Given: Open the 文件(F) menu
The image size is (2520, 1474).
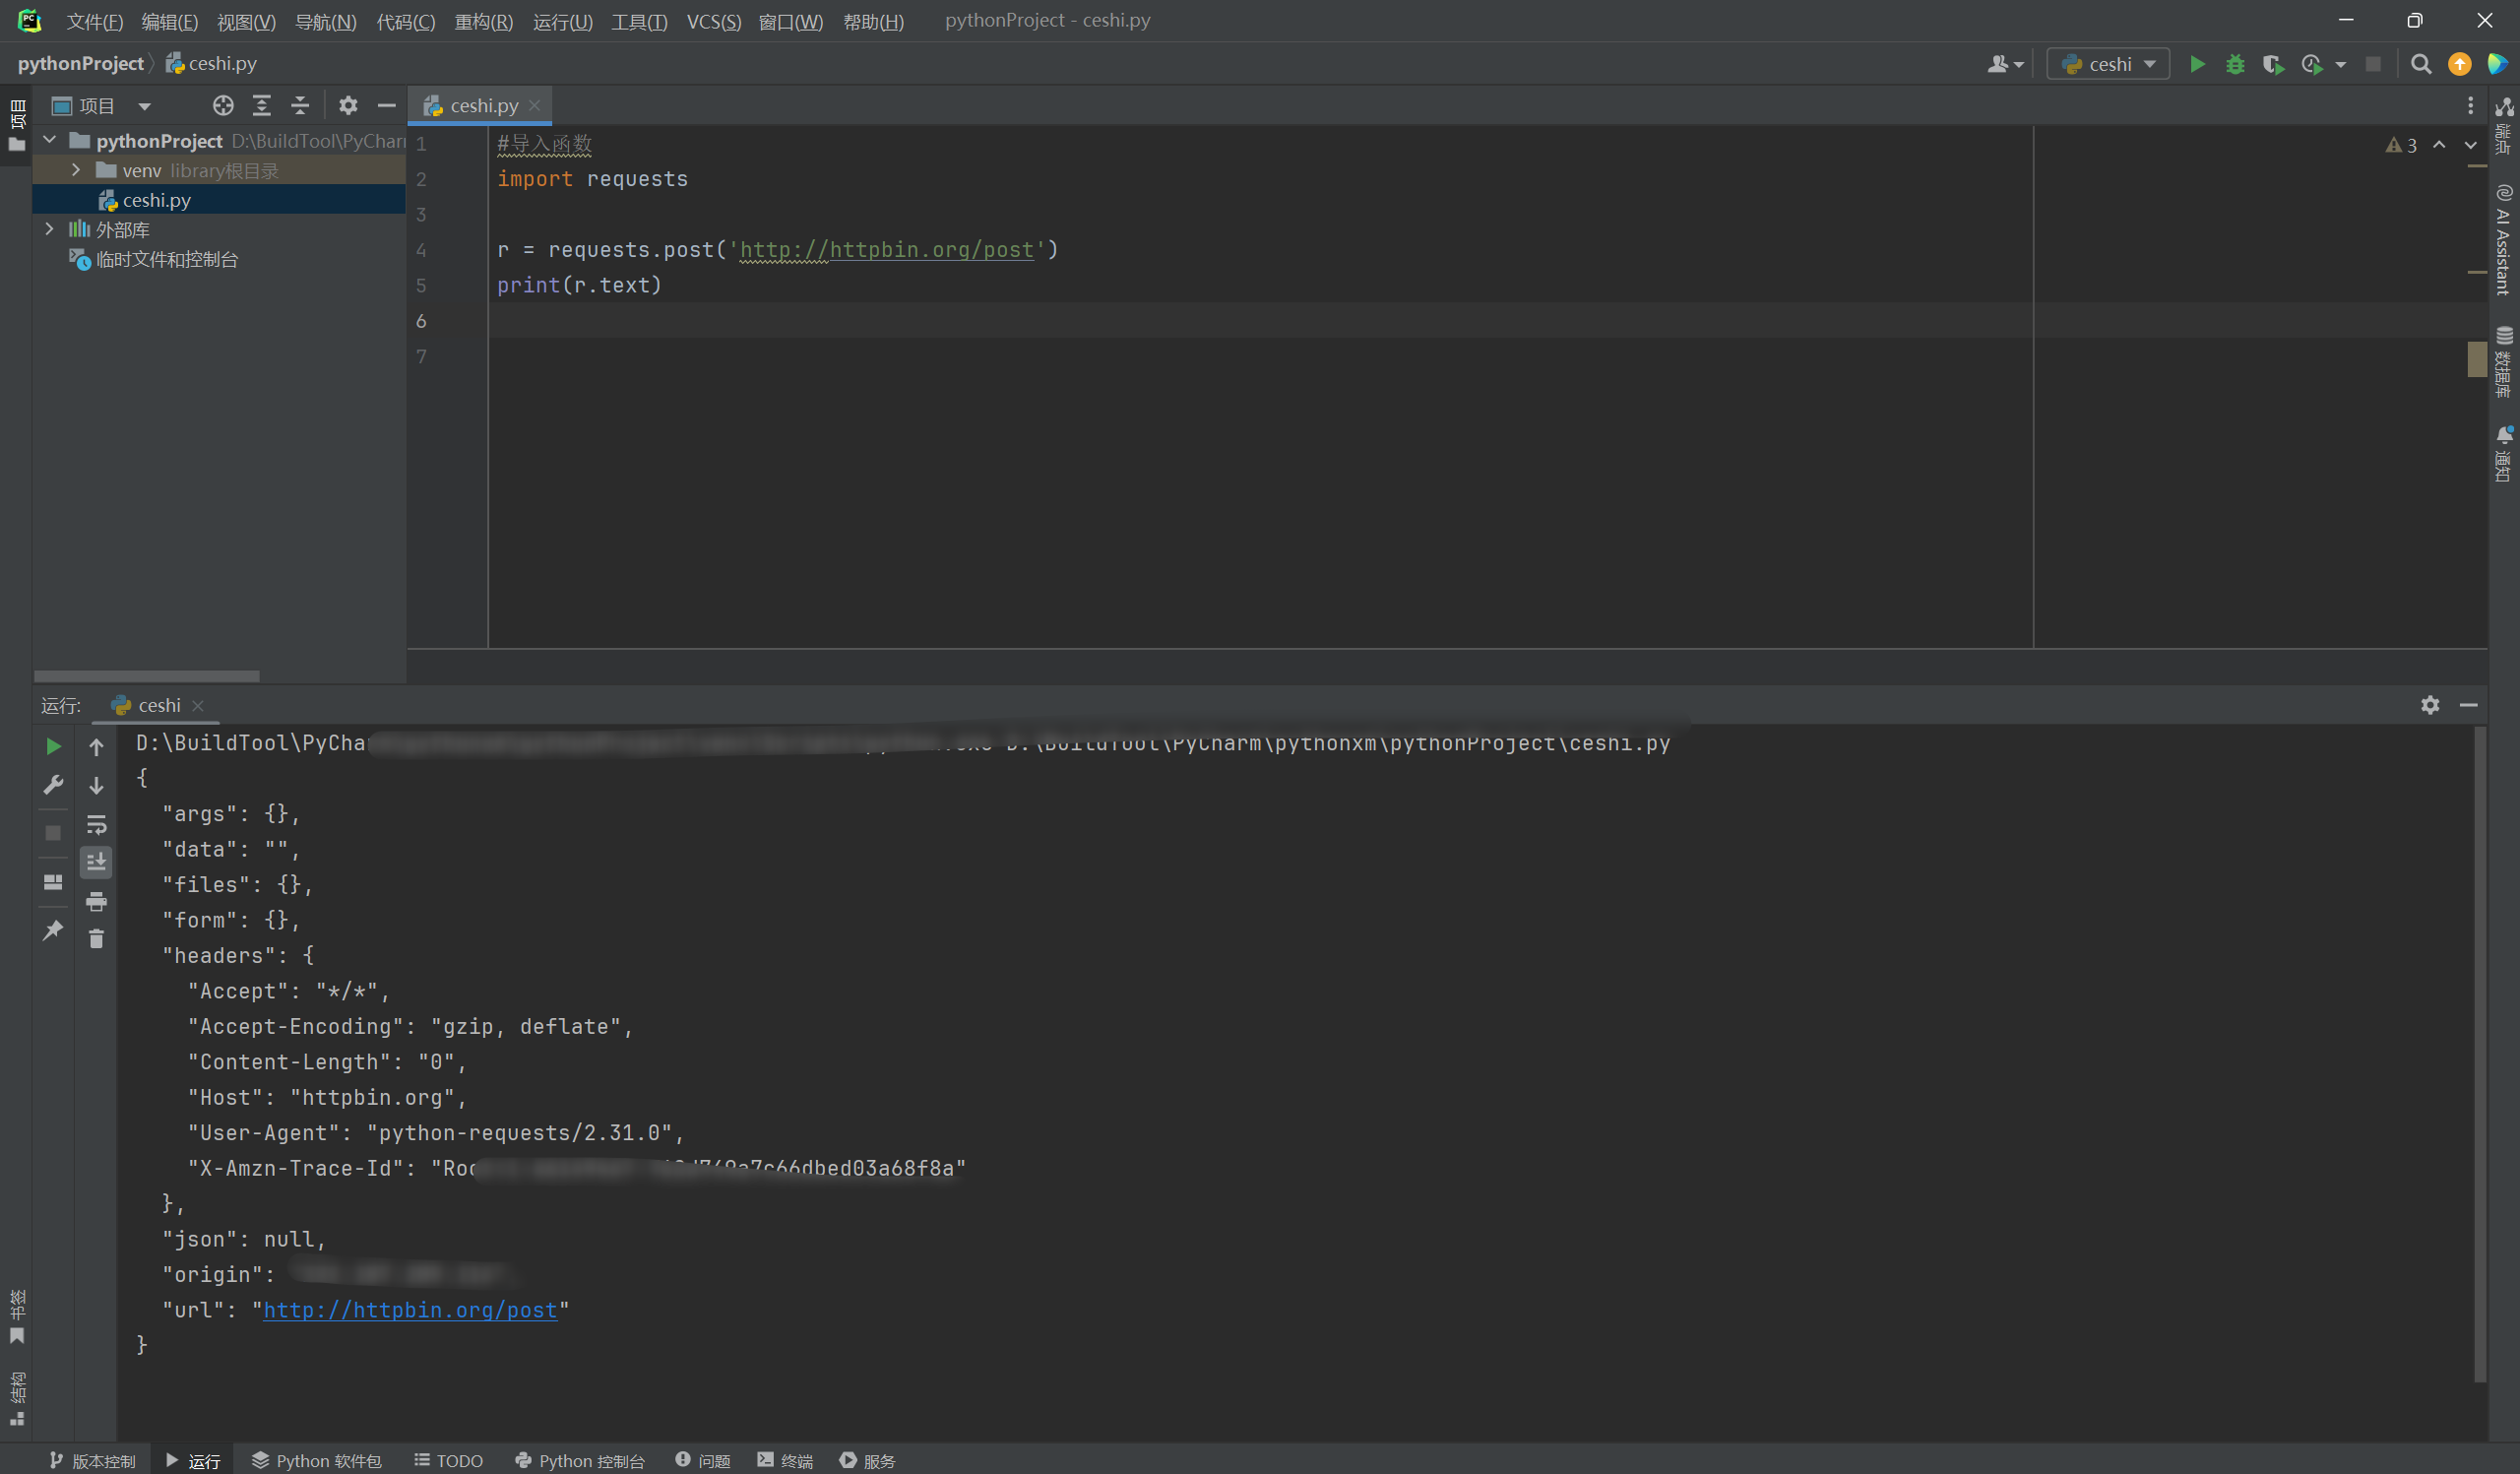Looking at the screenshot, I should (x=95, y=22).
